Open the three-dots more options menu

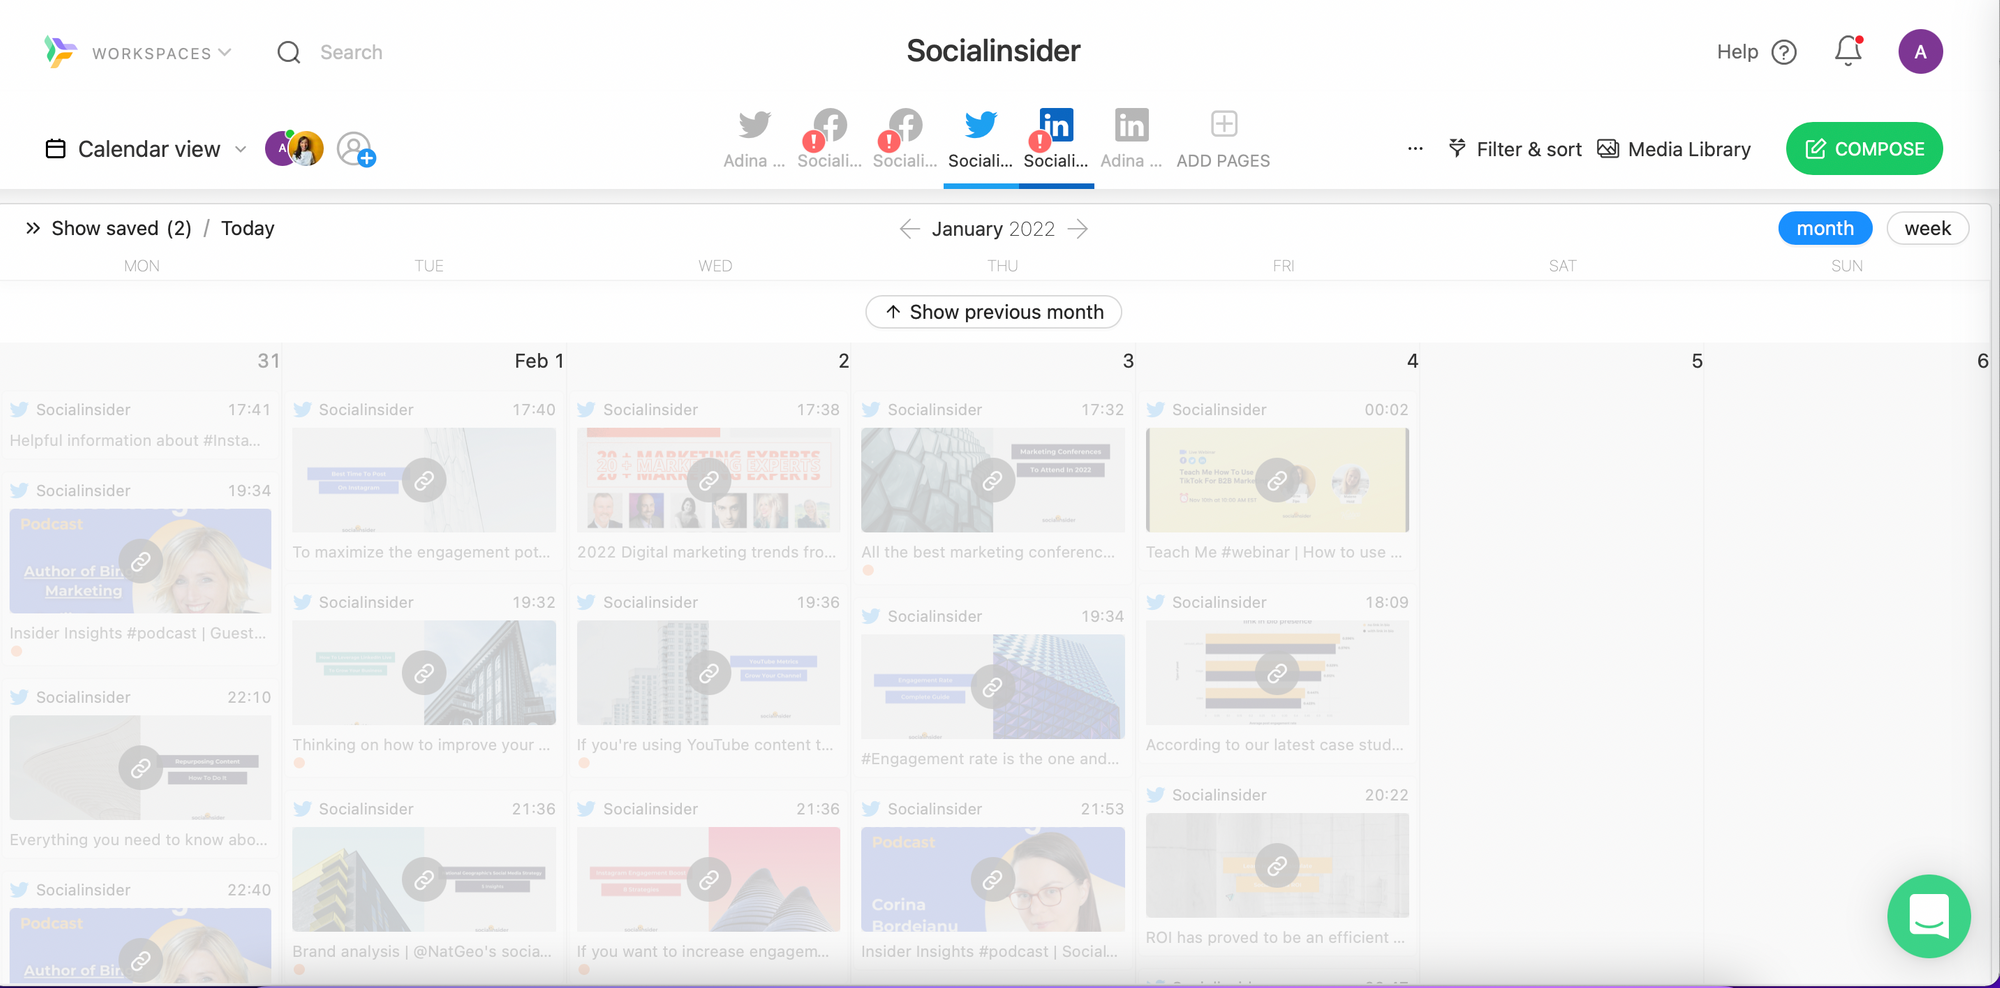pos(1415,149)
